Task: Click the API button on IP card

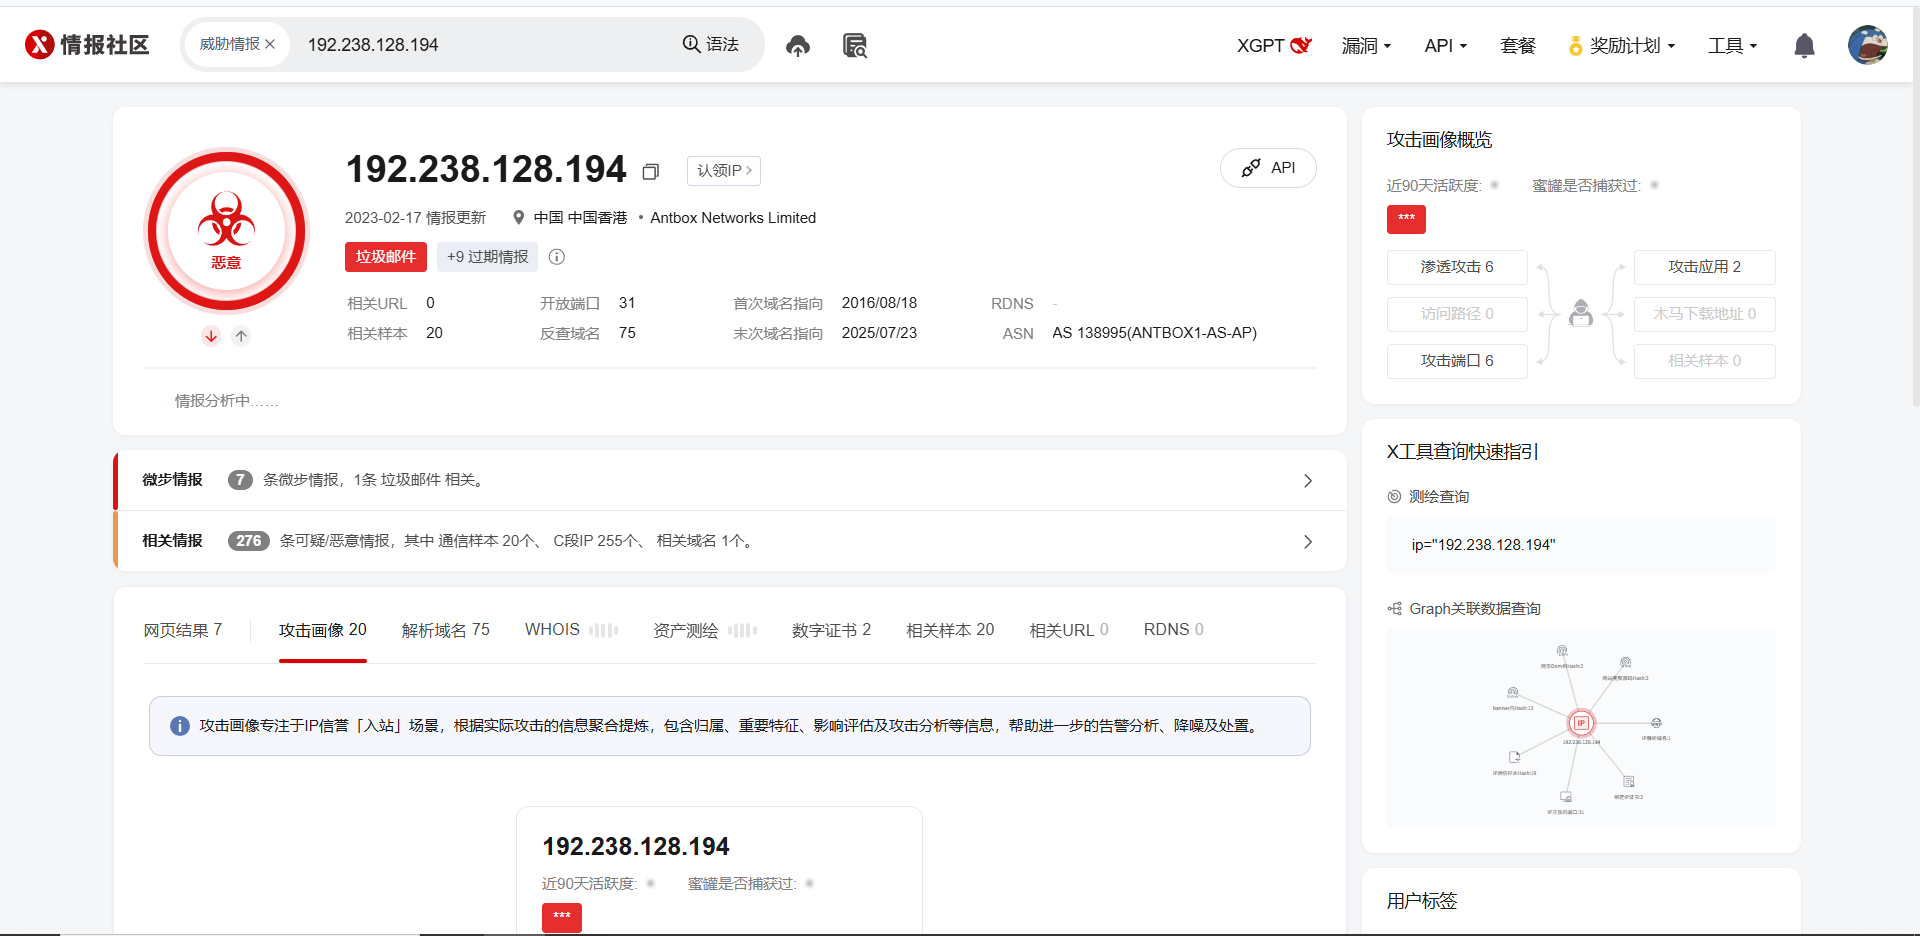Action: click(x=1268, y=168)
